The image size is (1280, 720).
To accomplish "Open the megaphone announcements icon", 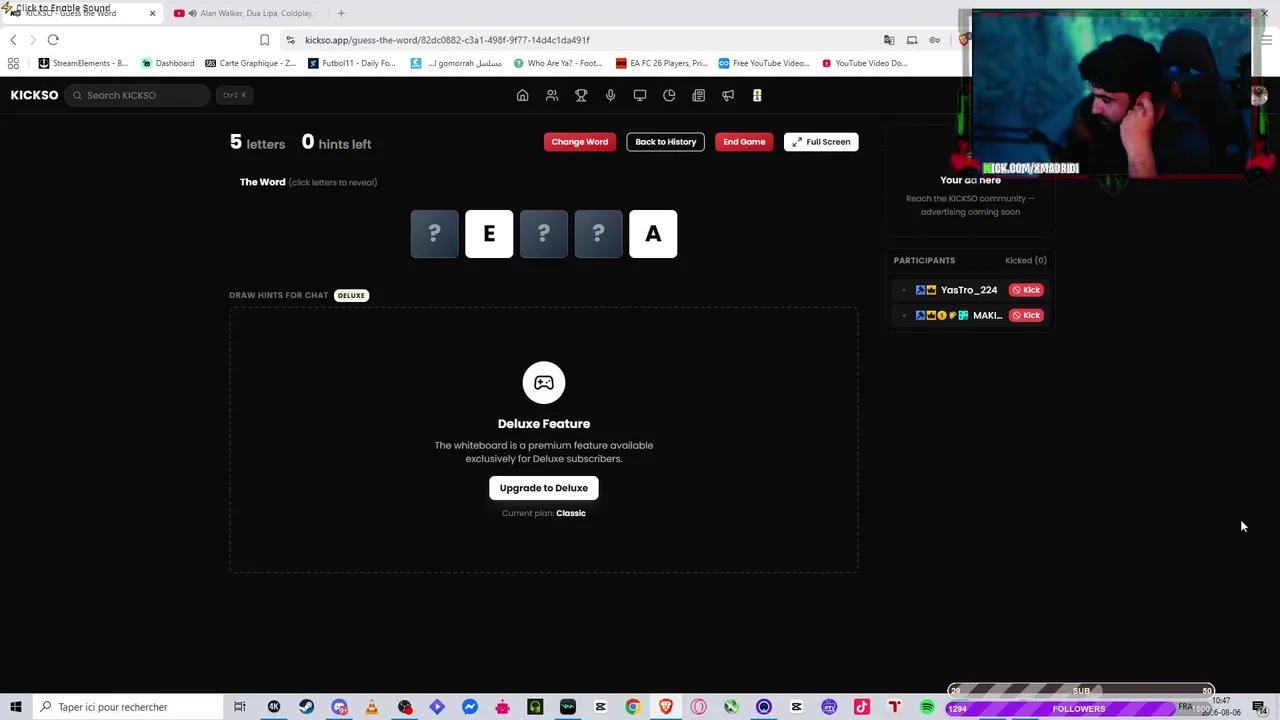I will click(728, 95).
